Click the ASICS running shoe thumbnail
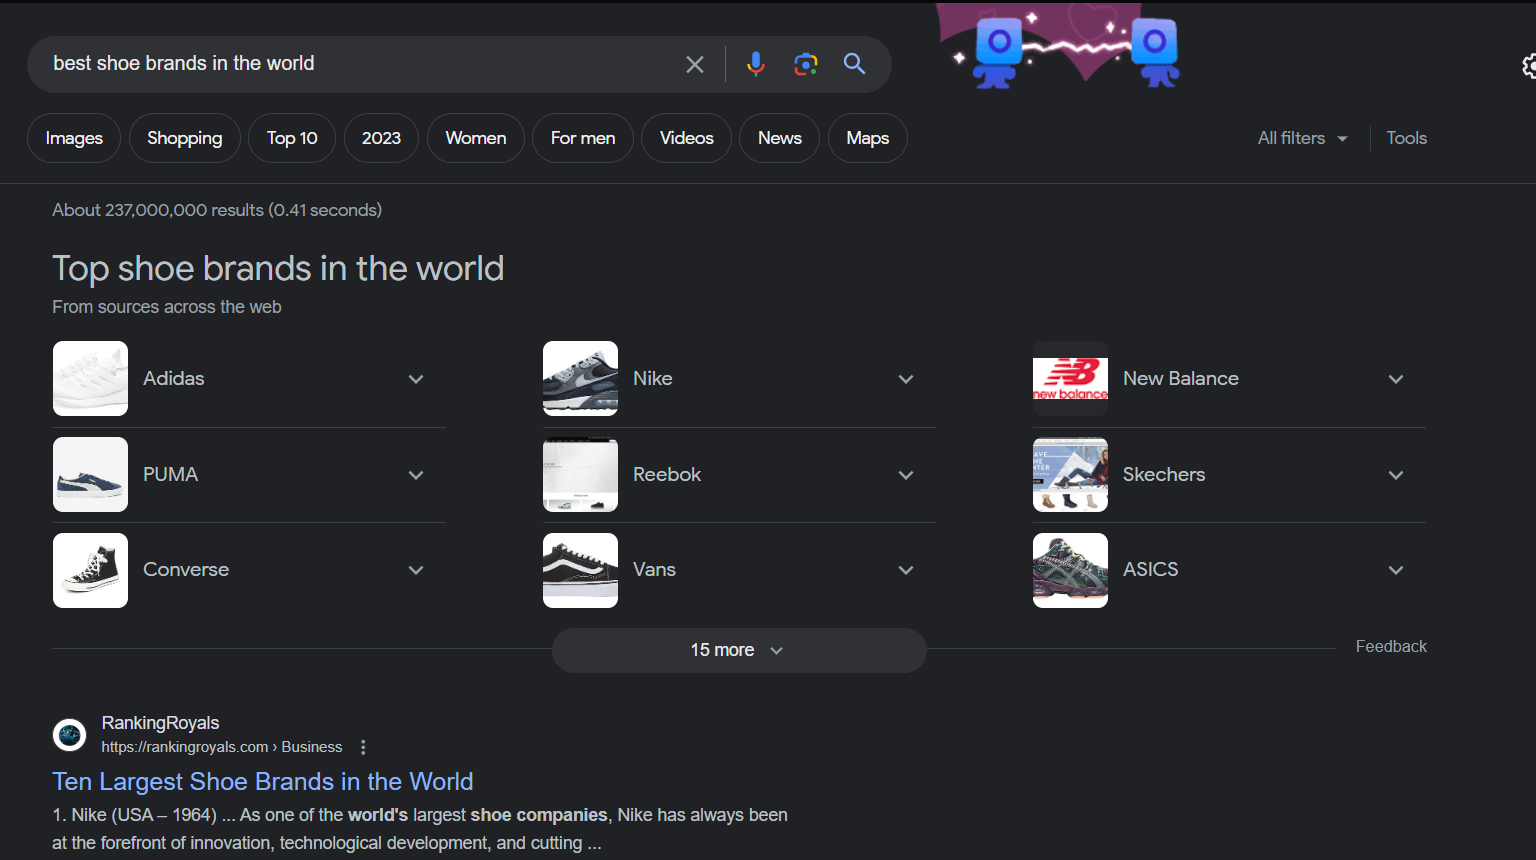 pos(1070,570)
